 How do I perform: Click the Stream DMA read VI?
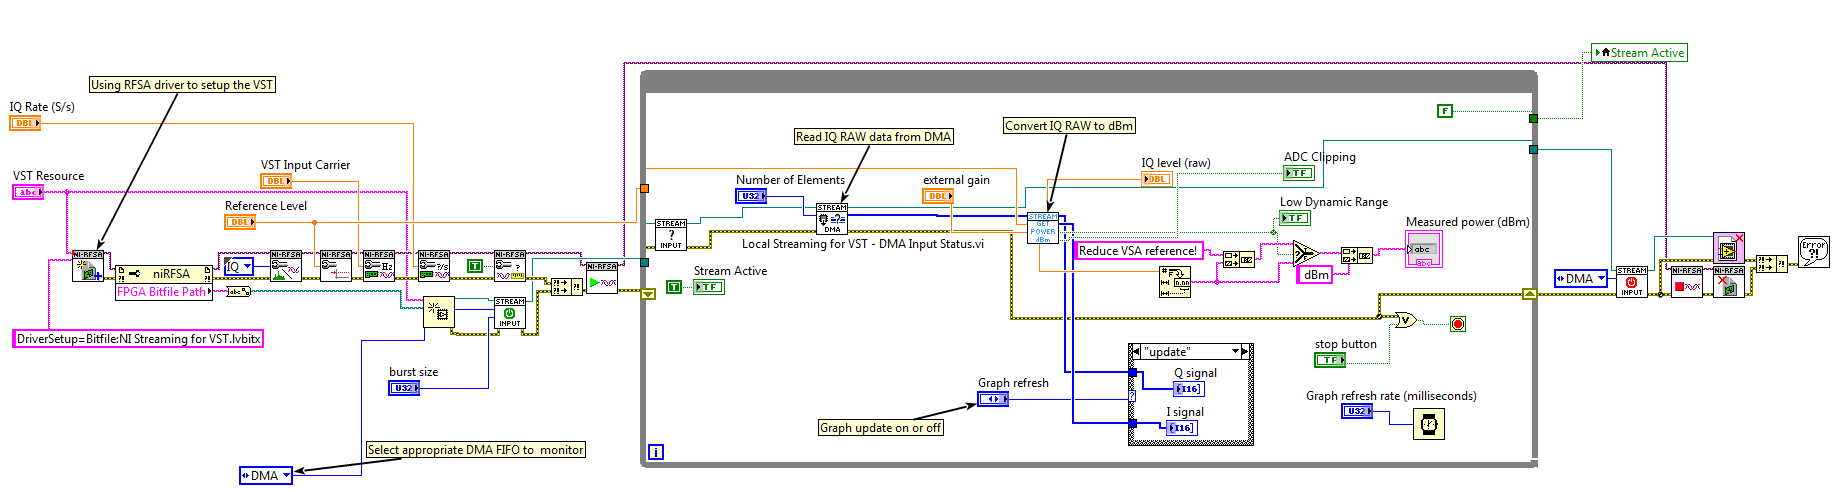pyautogui.click(x=832, y=219)
